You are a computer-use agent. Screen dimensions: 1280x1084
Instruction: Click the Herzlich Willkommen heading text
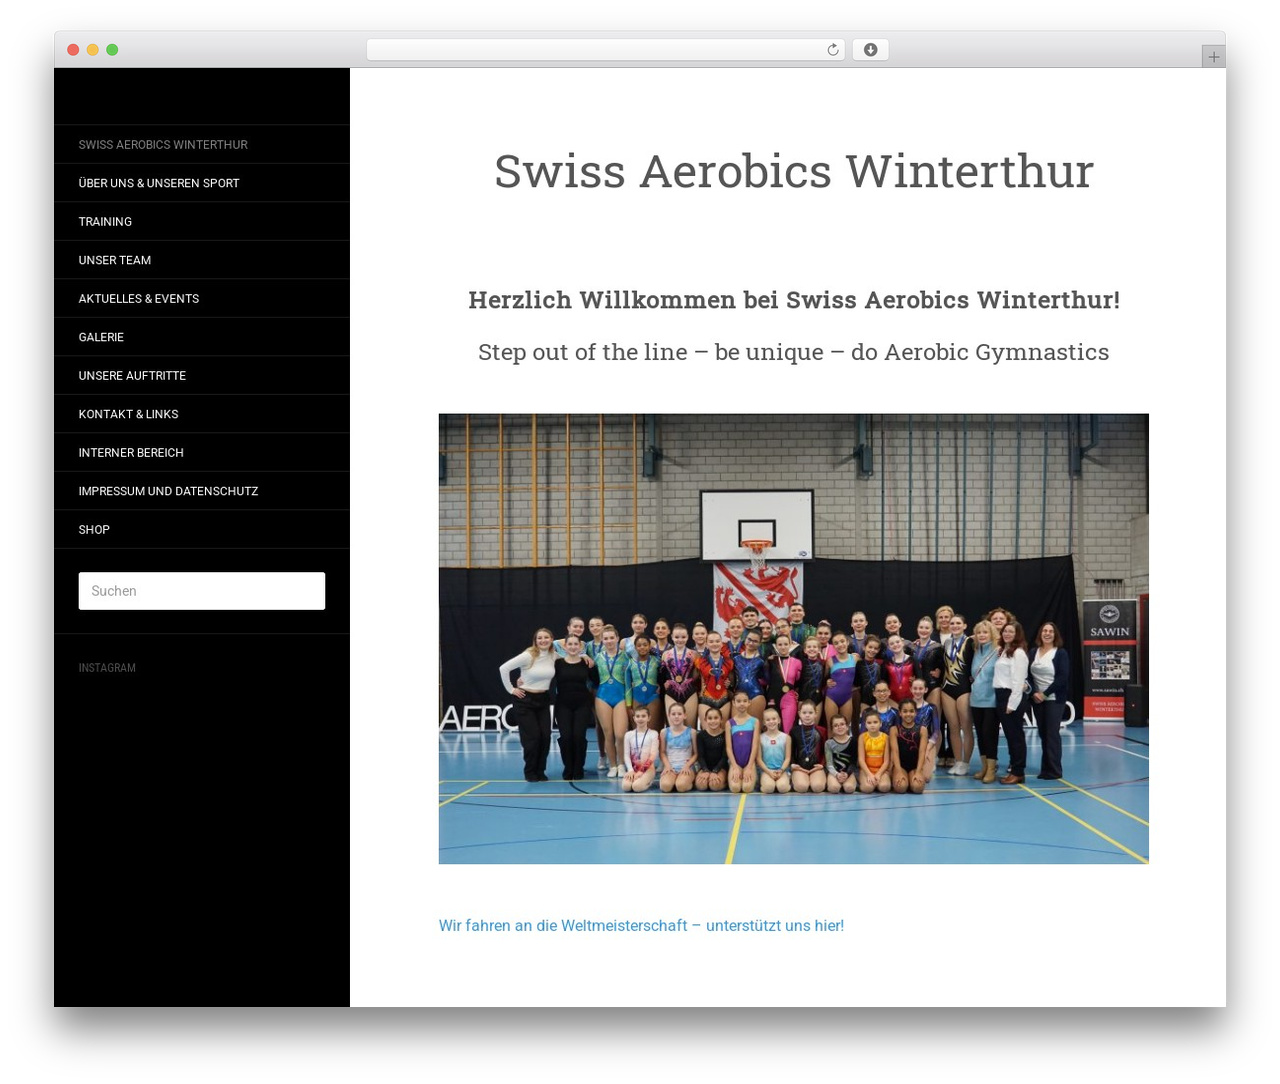click(793, 300)
